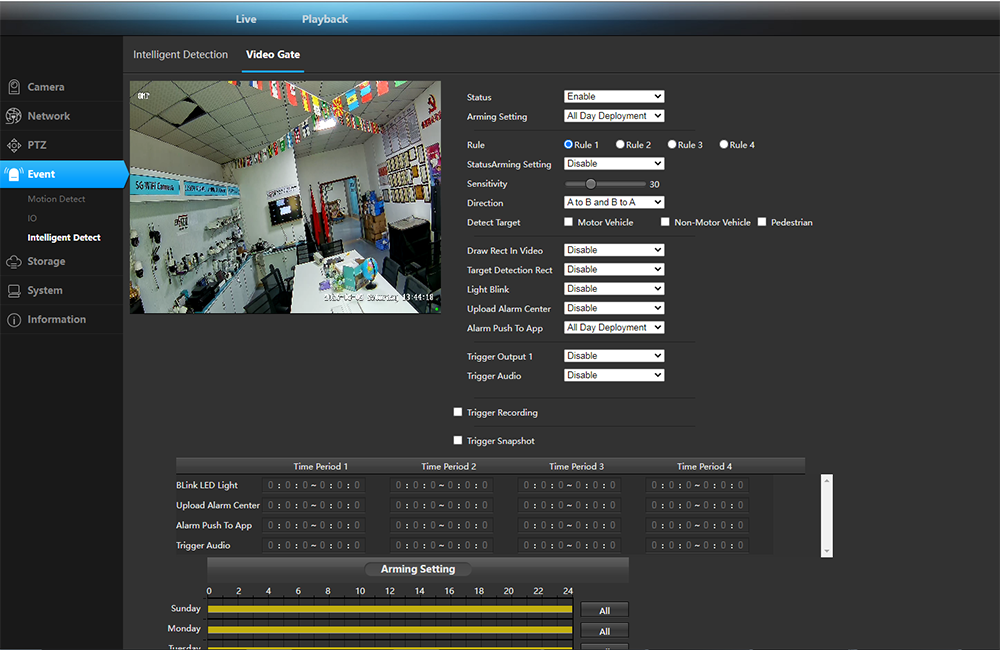Adjust the Sensitivity slider
The image size is (1000, 650).
click(591, 184)
